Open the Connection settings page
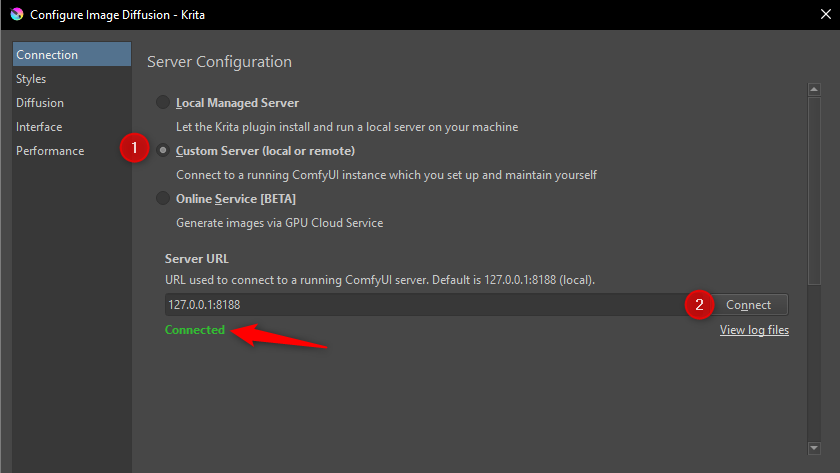The height and width of the screenshot is (473, 840). point(72,54)
